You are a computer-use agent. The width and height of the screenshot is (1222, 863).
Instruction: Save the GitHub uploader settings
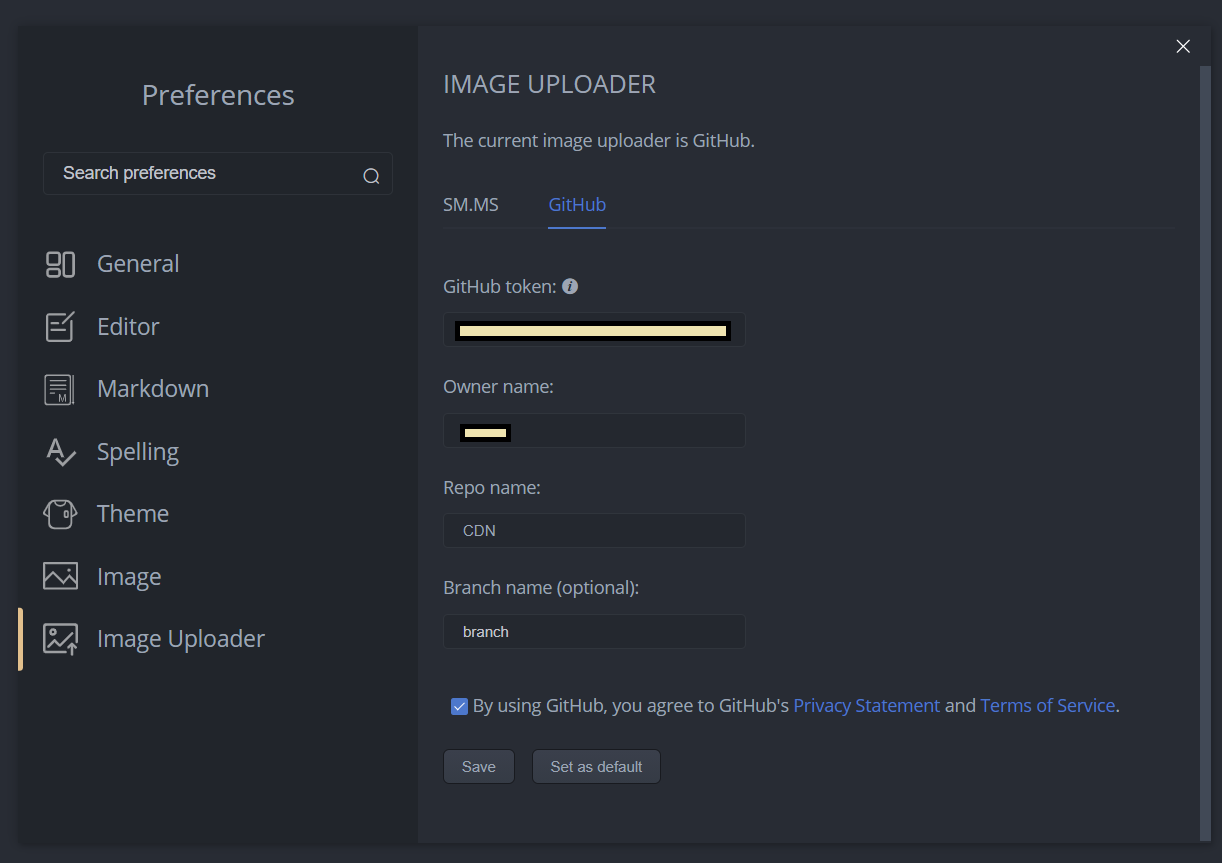tap(479, 767)
